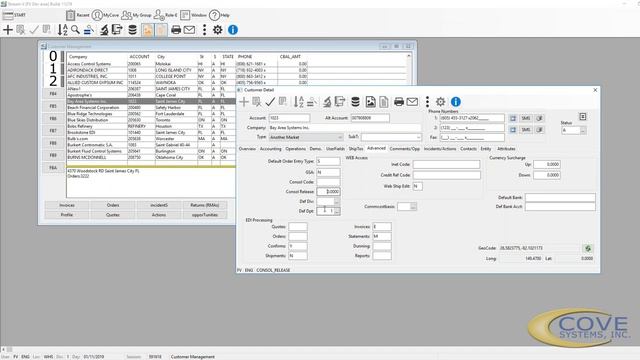Click the export icon in Customer Detail toolbar

coord(340,102)
